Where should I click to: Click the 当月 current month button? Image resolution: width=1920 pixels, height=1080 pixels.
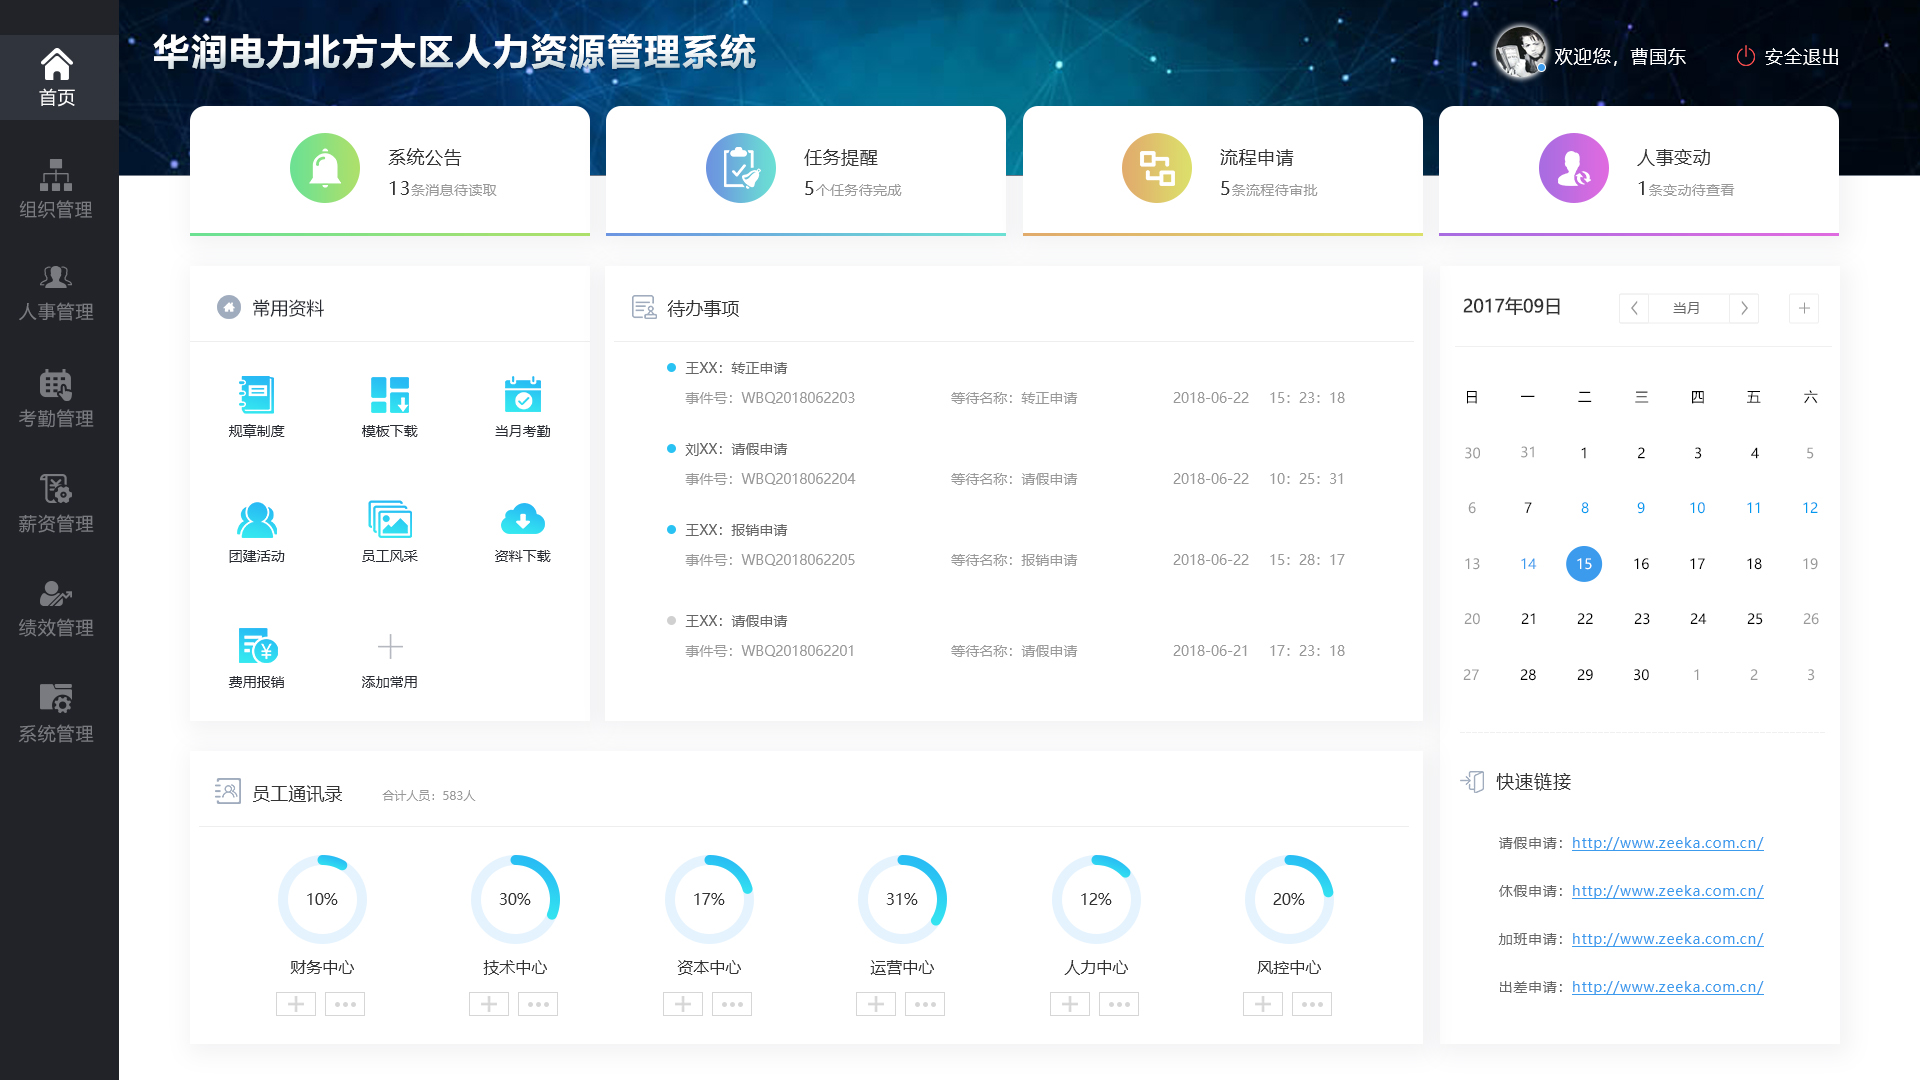click(x=1687, y=308)
